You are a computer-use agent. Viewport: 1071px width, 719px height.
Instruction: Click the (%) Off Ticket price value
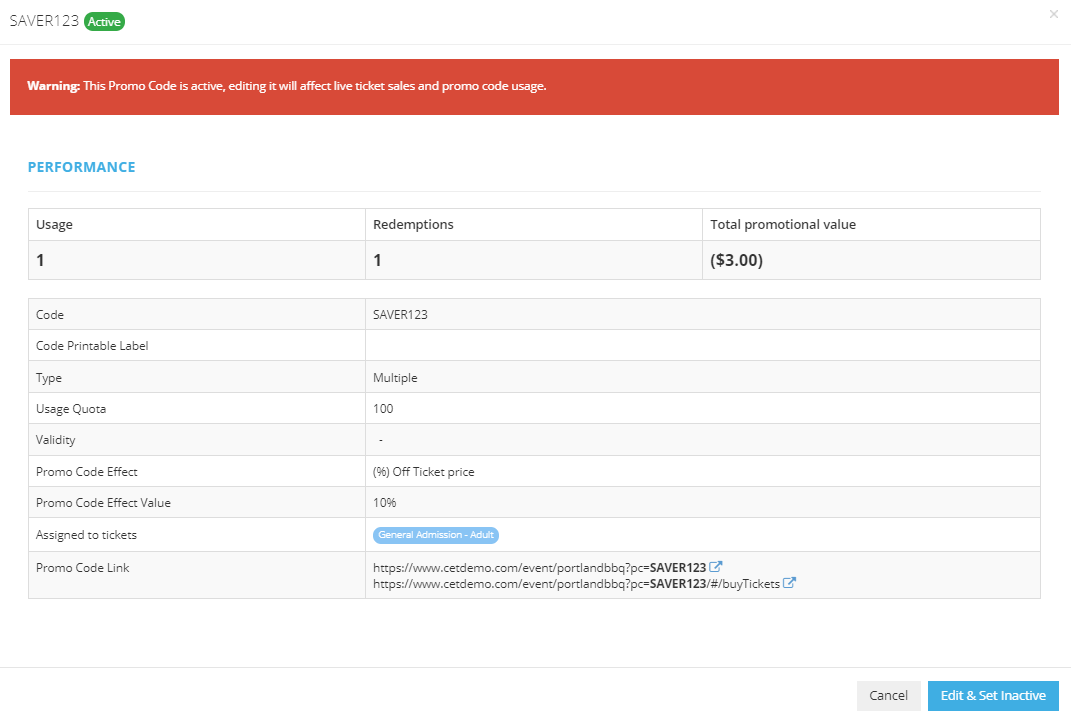[423, 472]
